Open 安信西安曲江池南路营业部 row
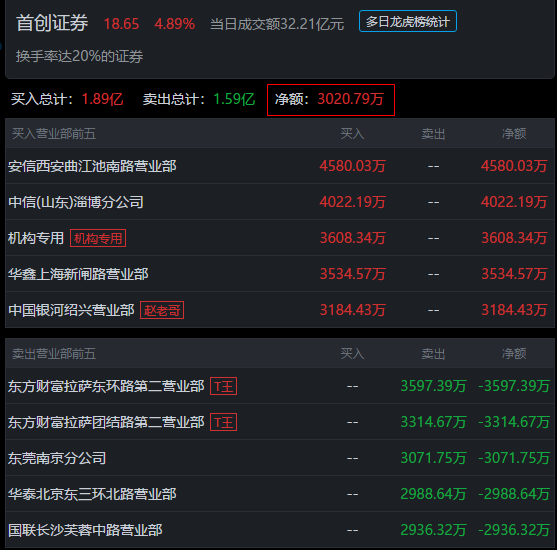 (x=280, y=166)
